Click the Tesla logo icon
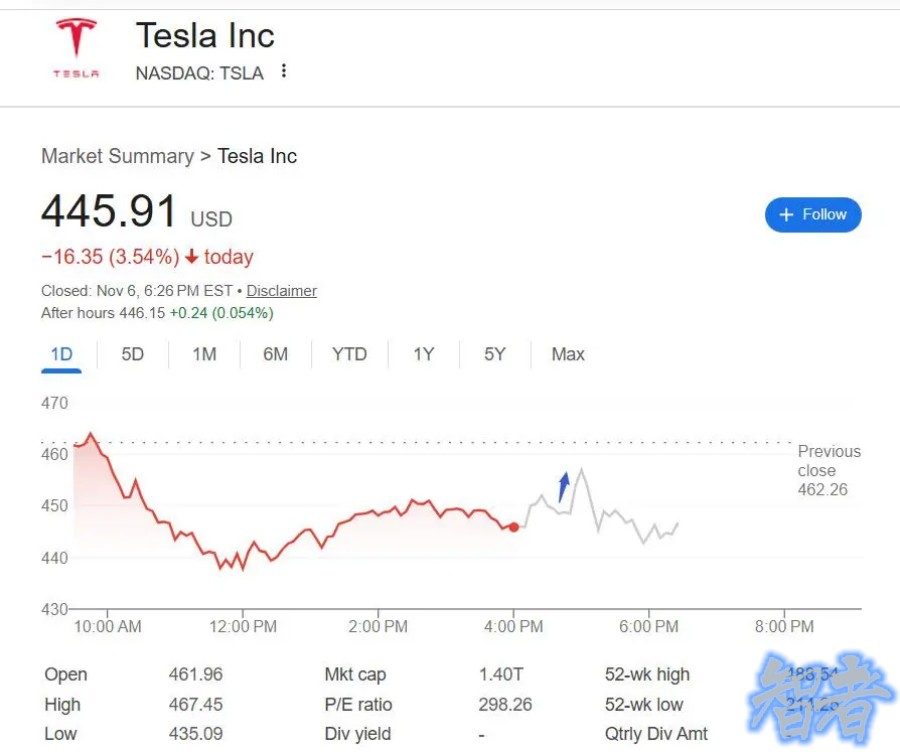This screenshot has height=752, width=900. 76,47
